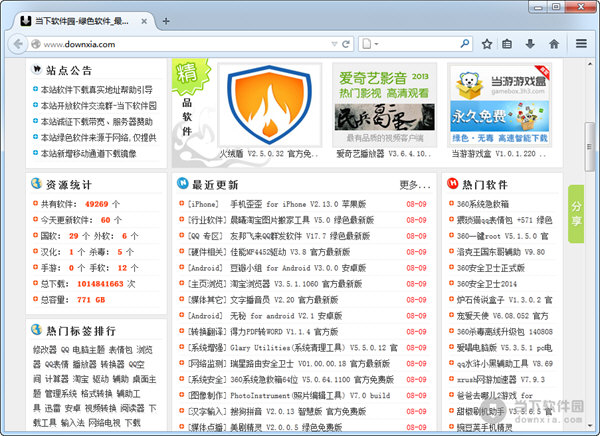Click the site globe icon in address bar

pyautogui.click(x=36, y=44)
